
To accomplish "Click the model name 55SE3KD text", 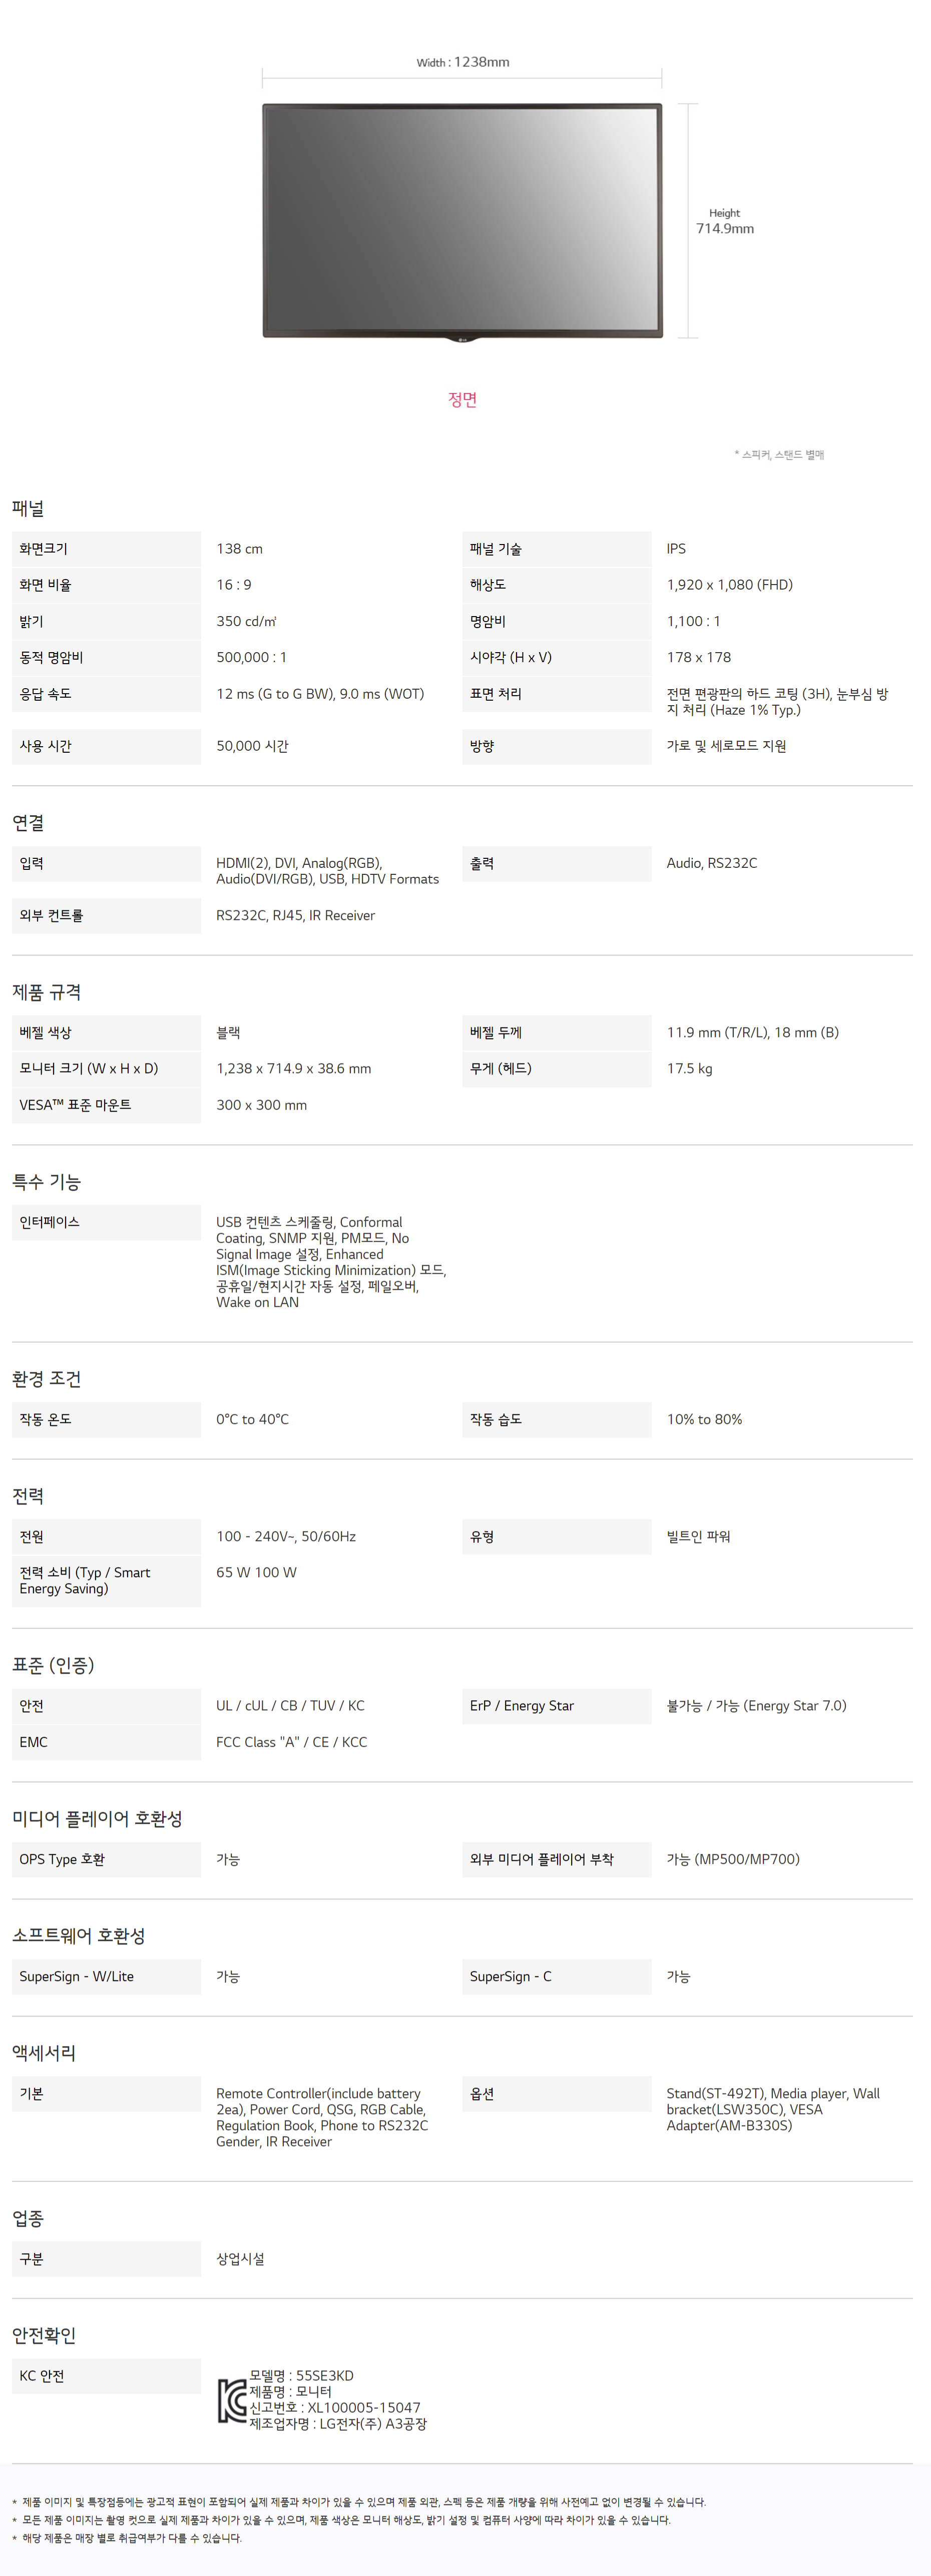I will tap(324, 2375).
